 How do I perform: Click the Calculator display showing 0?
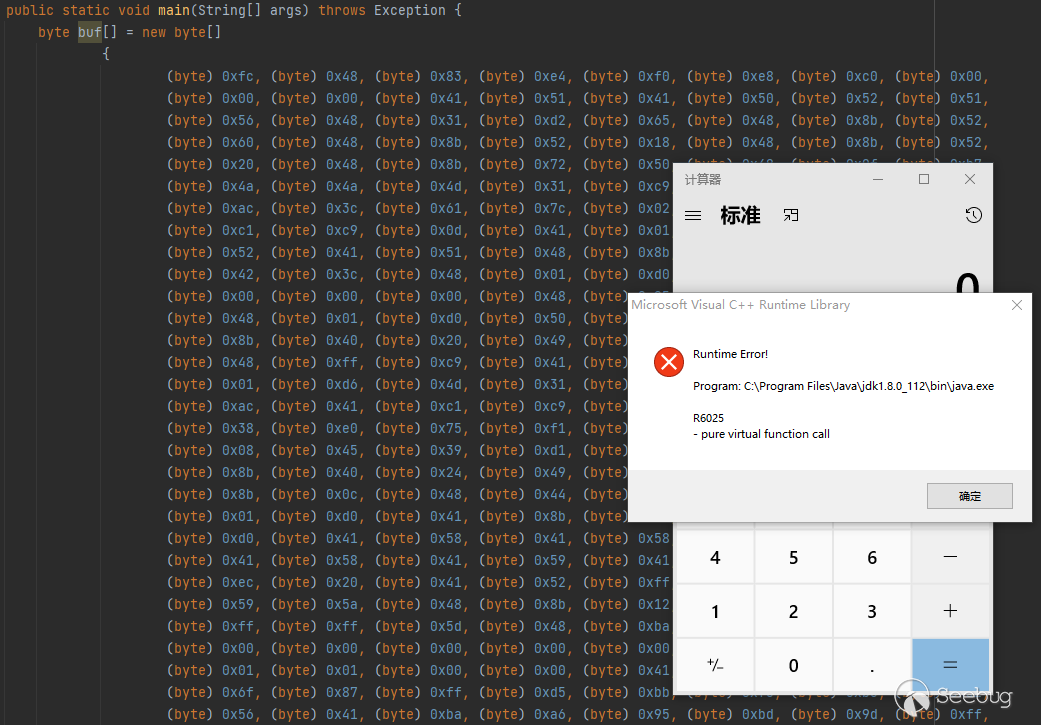(967, 283)
